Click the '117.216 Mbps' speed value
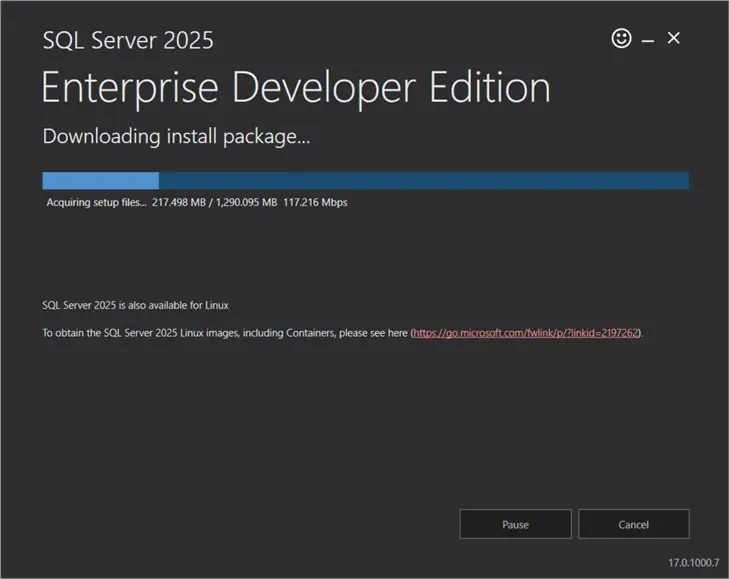 (x=315, y=202)
